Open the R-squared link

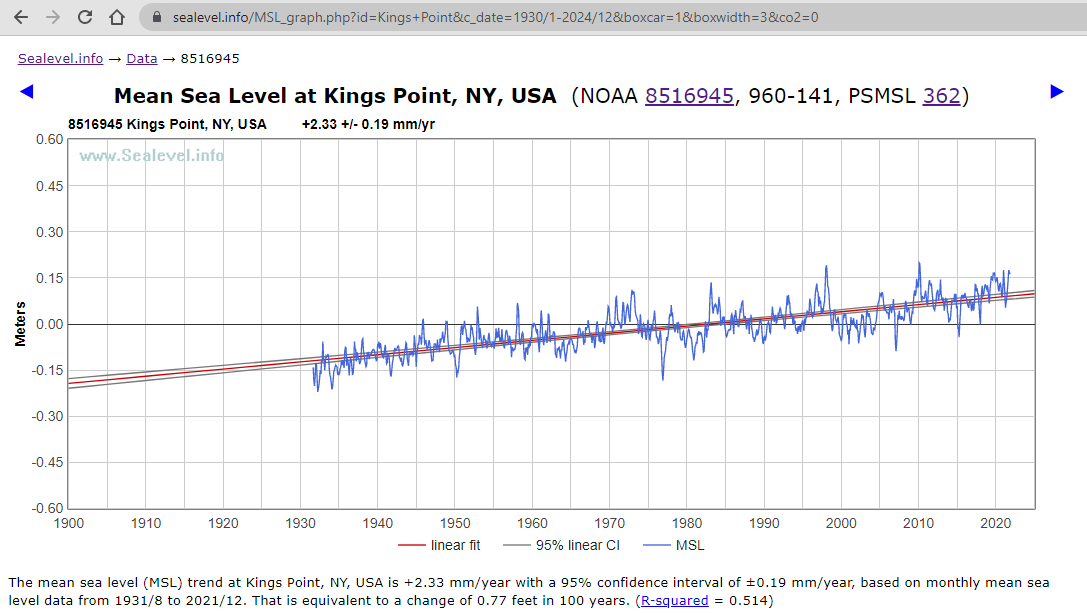[674, 601]
